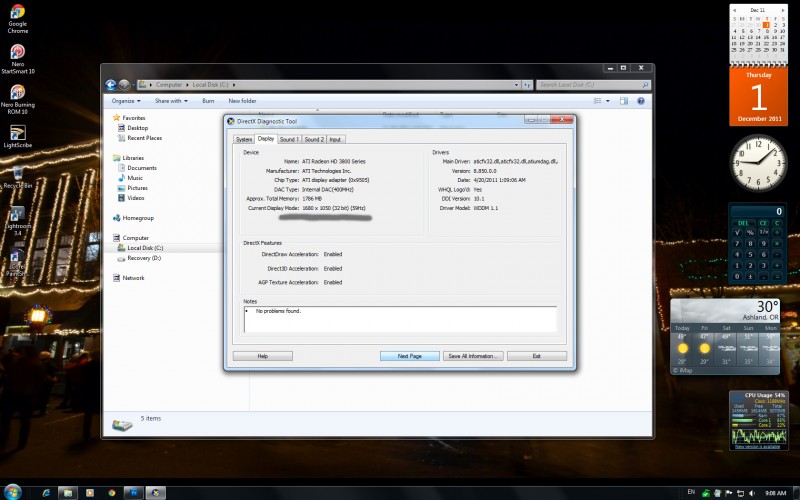Toggle the Explorer preview pane icon

(x=623, y=101)
